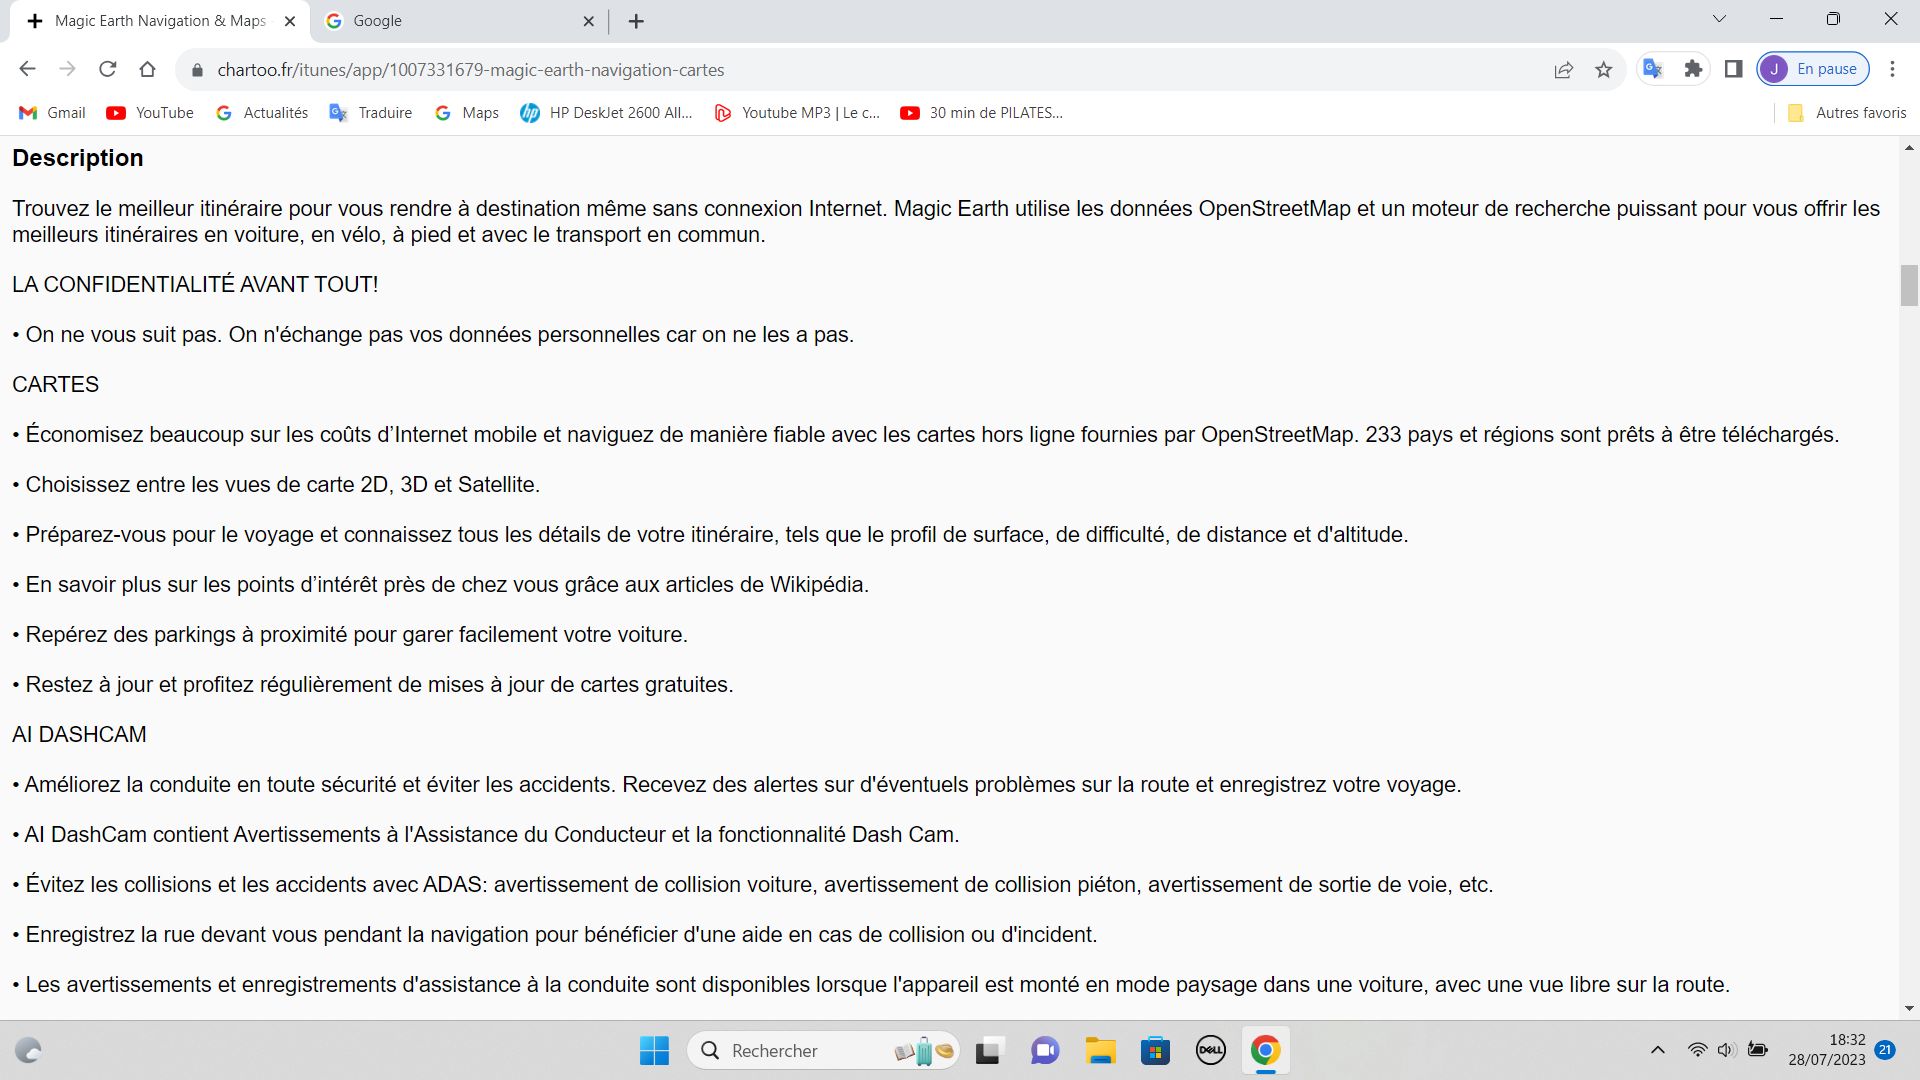
Task: Open the Autres favoris bookmarks folder
Action: 1847,113
